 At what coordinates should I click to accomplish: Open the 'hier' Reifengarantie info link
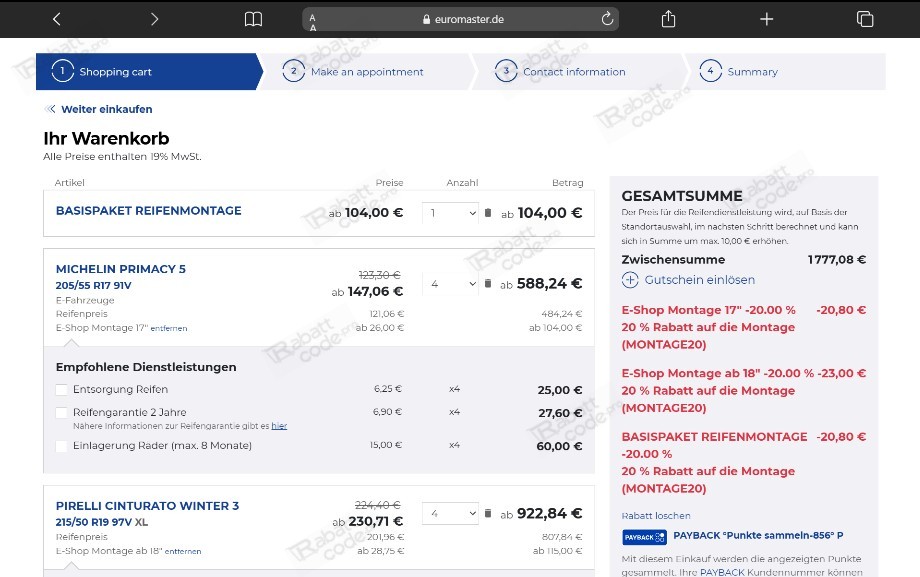pos(279,426)
